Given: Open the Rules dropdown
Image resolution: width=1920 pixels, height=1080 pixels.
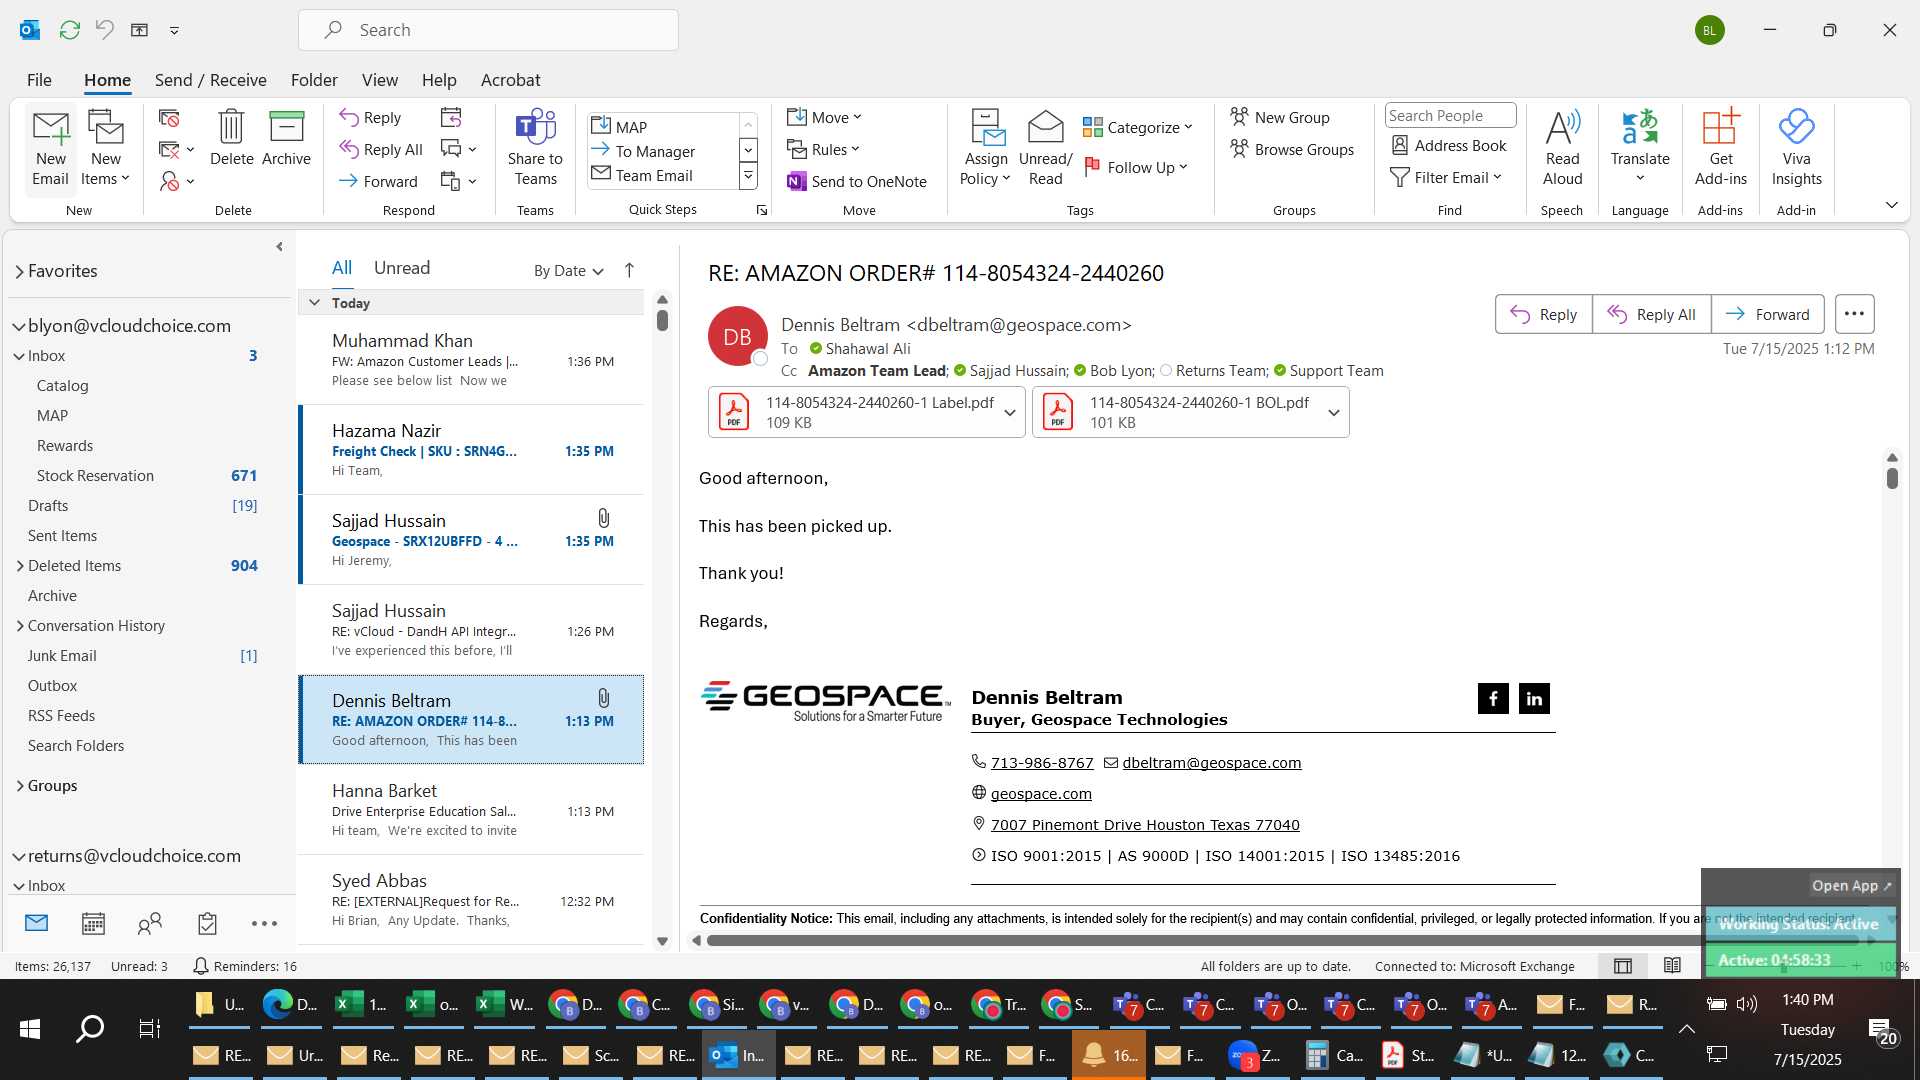Looking at the screenshot, I should 822,149.
